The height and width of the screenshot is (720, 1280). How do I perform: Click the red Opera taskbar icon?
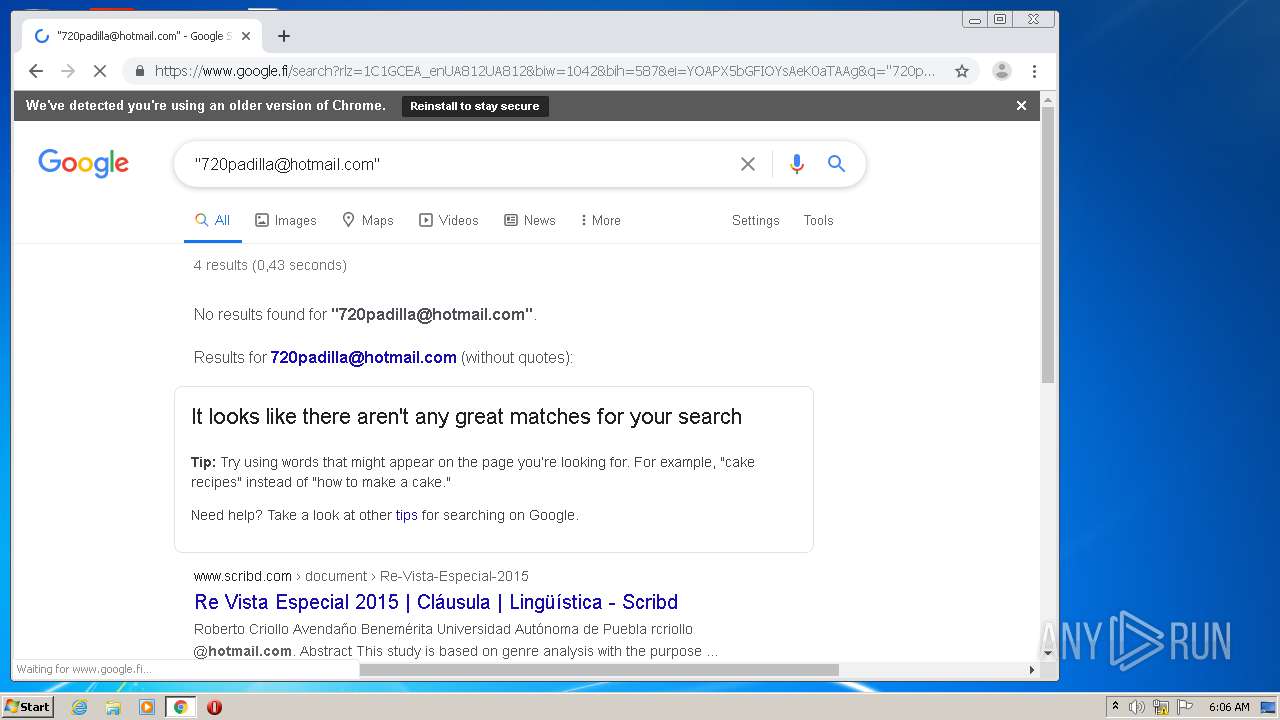pyautogui.click(x=214, y=707)
